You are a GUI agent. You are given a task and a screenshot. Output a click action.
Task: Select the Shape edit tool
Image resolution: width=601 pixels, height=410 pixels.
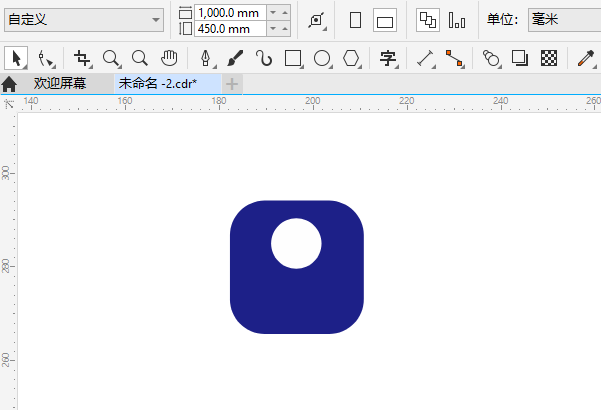pos(45,59)
